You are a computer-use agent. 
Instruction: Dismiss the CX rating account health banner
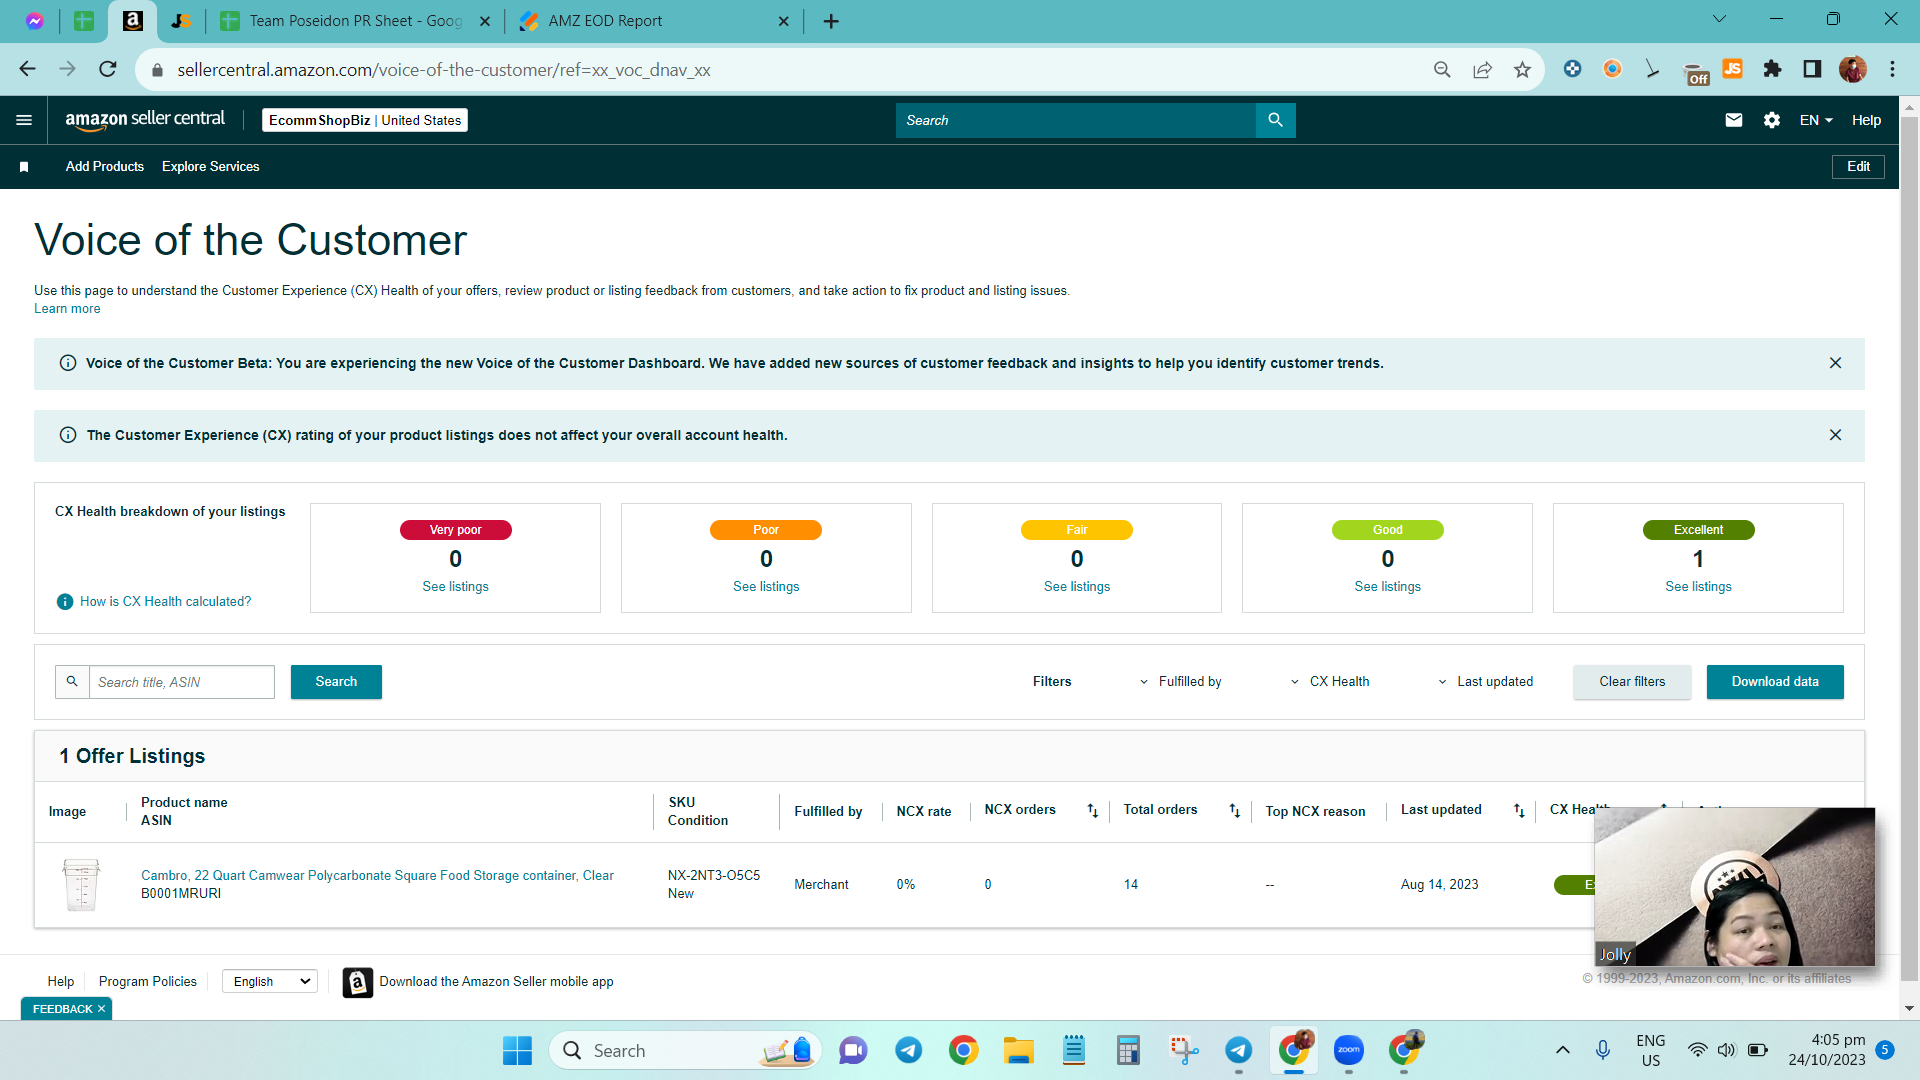coord(1835,435)
